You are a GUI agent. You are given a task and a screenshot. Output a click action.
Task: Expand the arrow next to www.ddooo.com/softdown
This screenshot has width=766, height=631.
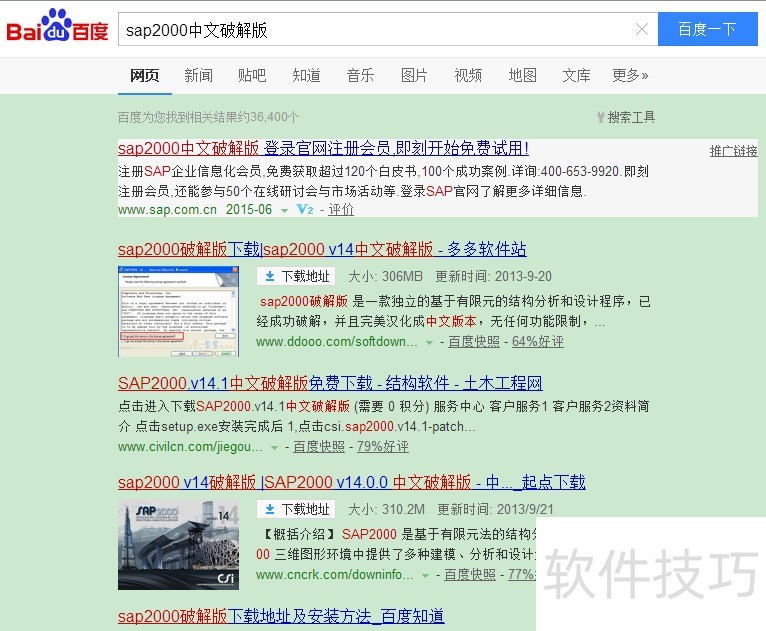[x=429, y=342]
